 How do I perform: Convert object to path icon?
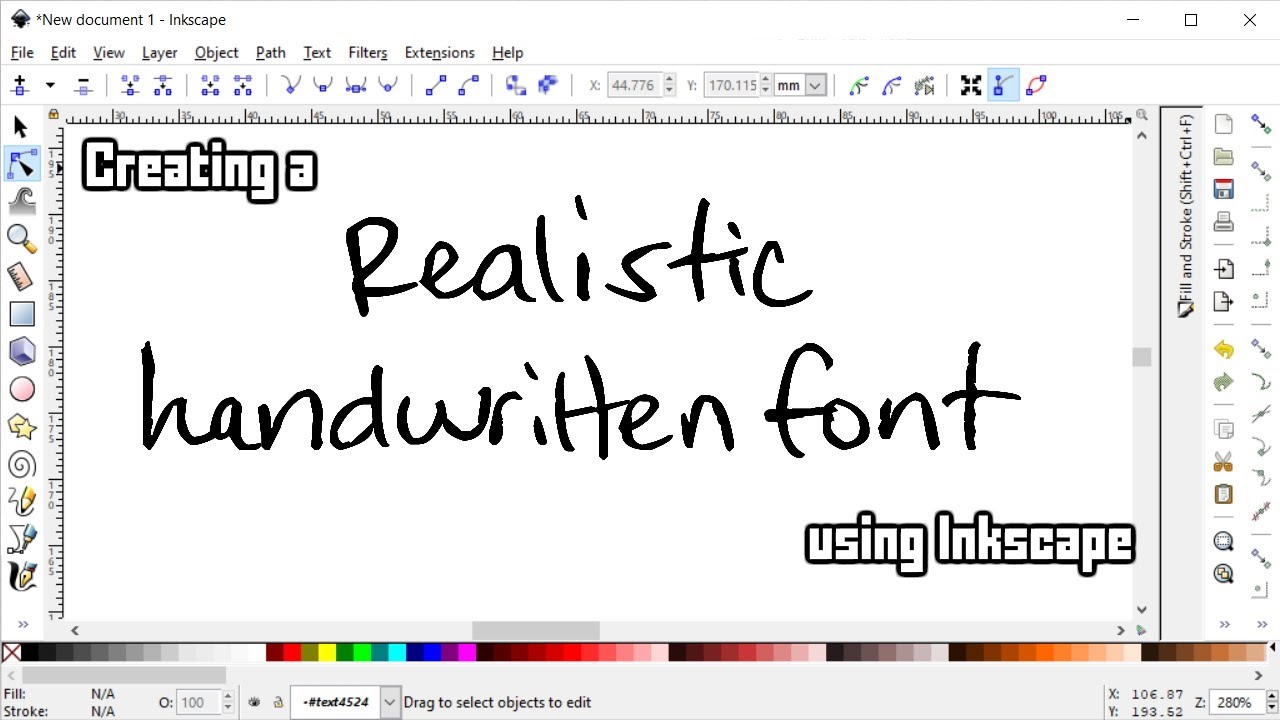(x=516, y=85)
